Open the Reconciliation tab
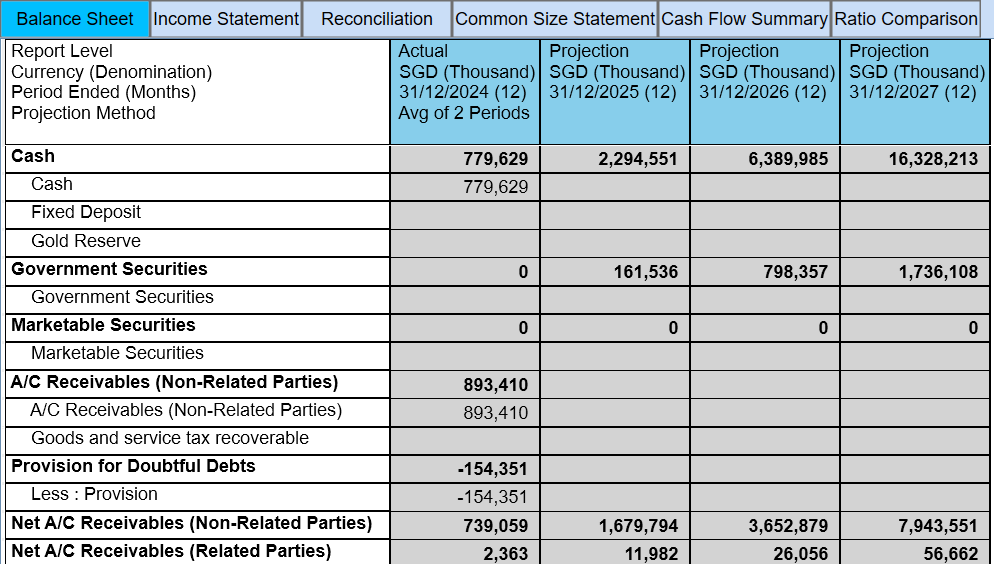This screenshot has width=994, height=564. [x=377, y=19]
